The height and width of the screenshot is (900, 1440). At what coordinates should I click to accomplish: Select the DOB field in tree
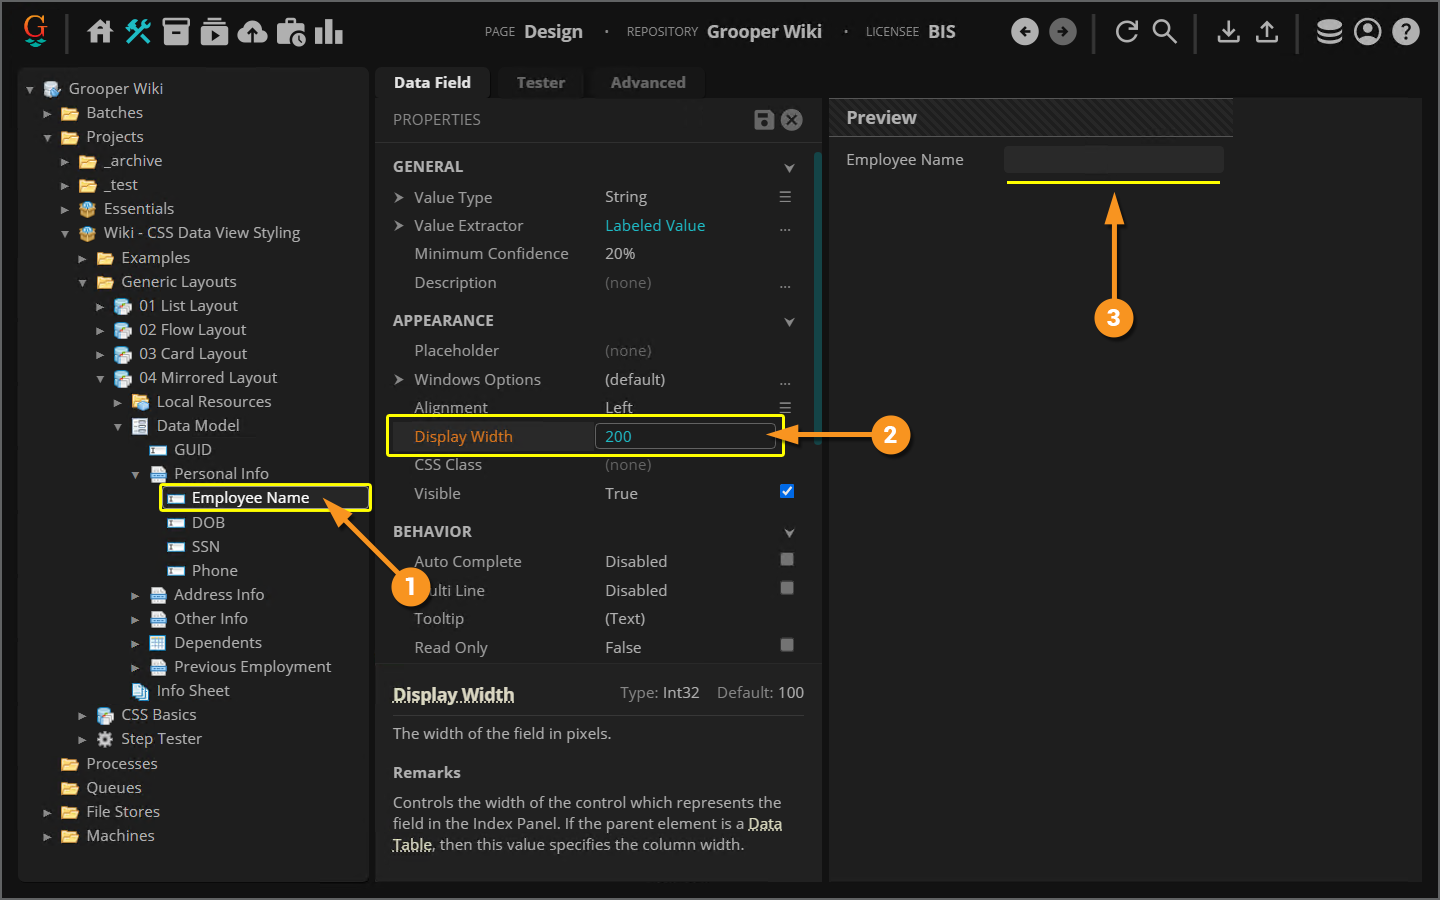click(208, 523)
